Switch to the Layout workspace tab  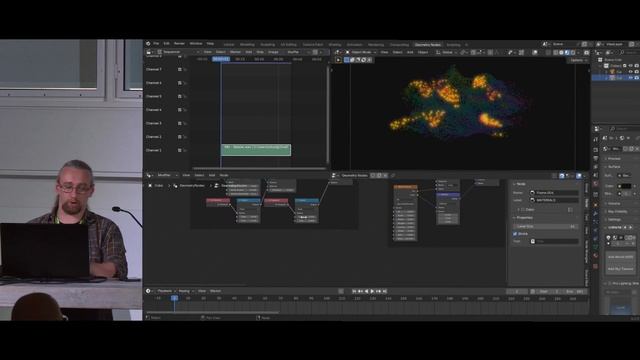tap(229, 44)
